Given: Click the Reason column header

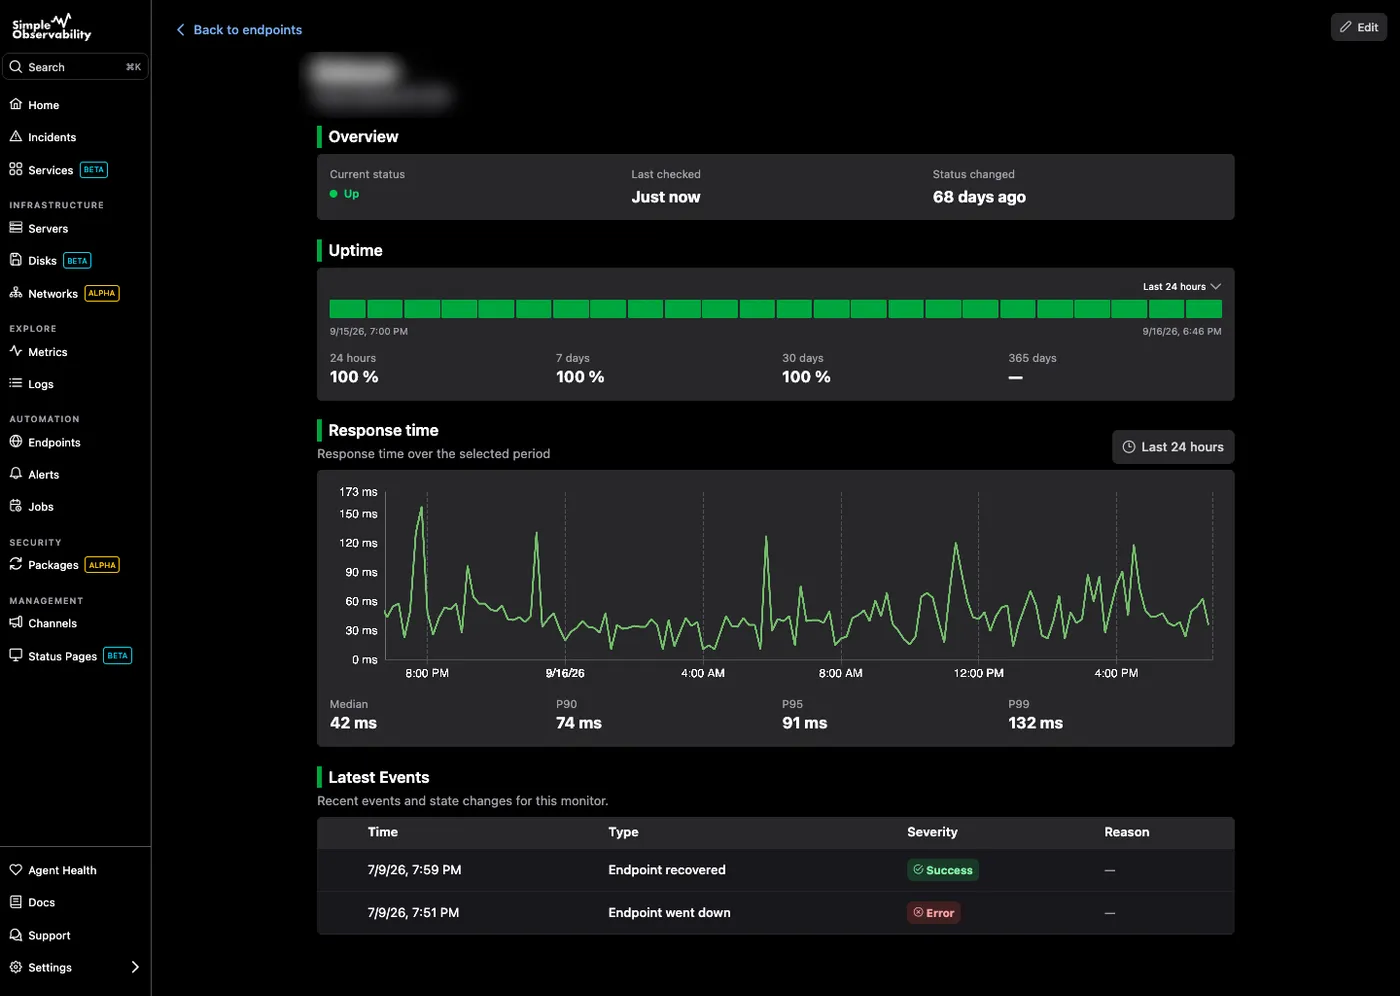Looking at the screenshot, I should [x=1127, y=832].
